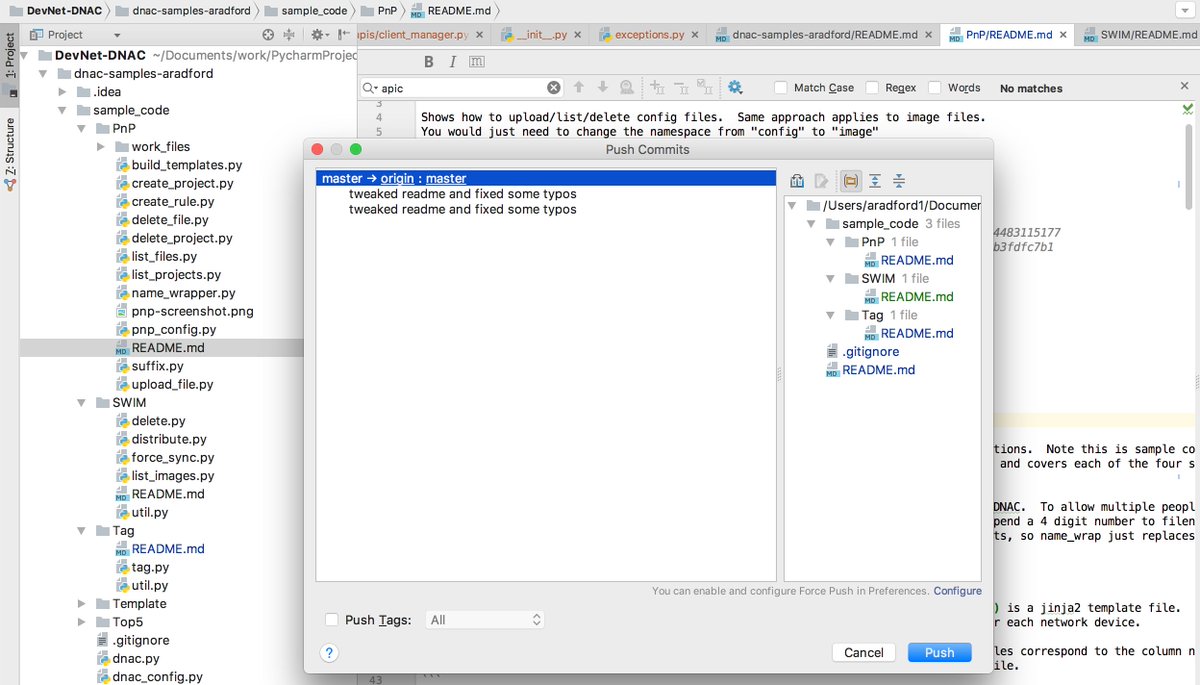The image size is (1200, 685).
Task: Click Bold formatting button in editor
Action: coord(429,62)
